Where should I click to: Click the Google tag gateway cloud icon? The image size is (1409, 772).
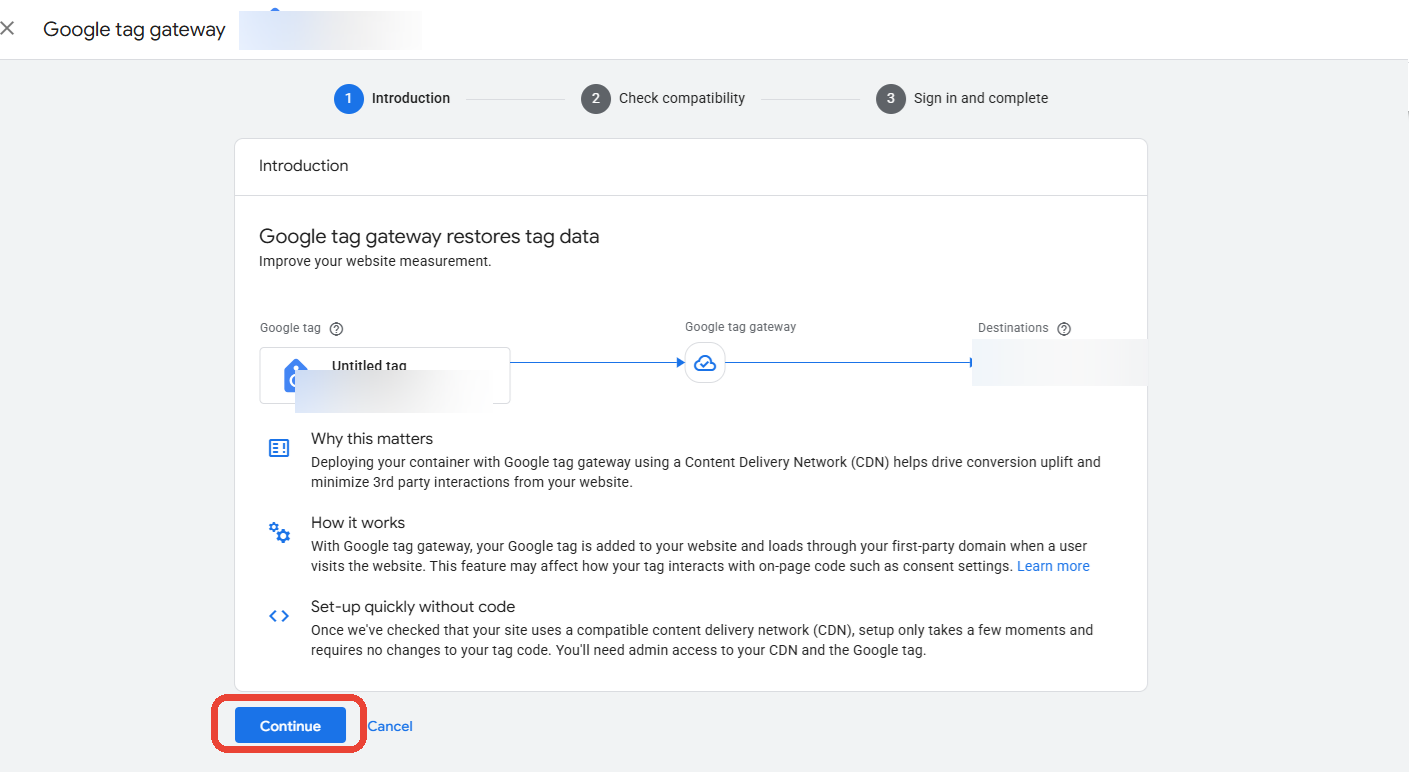pyautogui.click(x=705, y=363)
